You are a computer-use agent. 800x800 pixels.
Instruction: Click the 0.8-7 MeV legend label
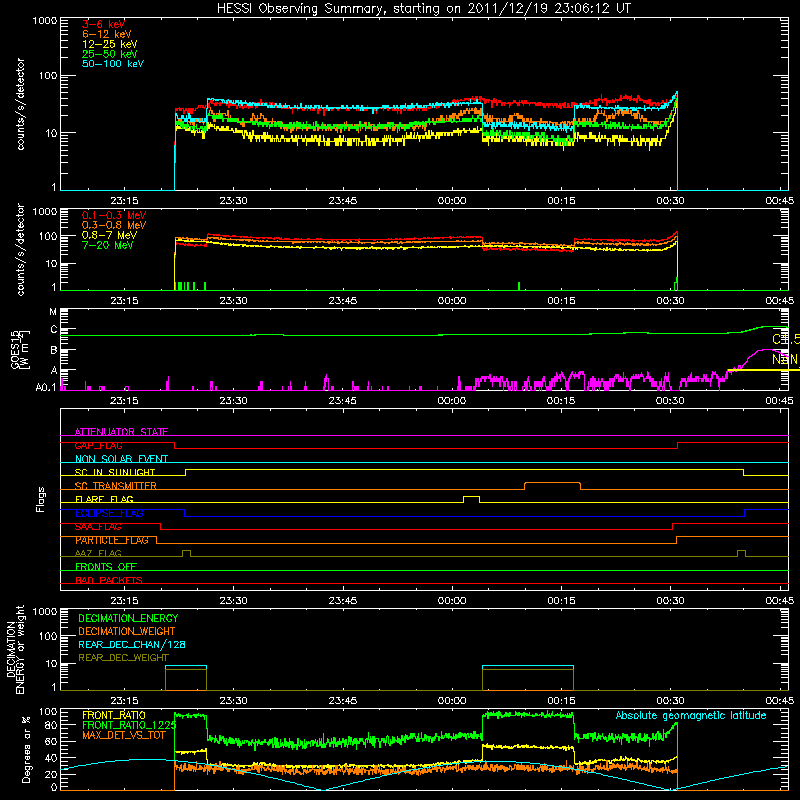click(x=109, y=235)
